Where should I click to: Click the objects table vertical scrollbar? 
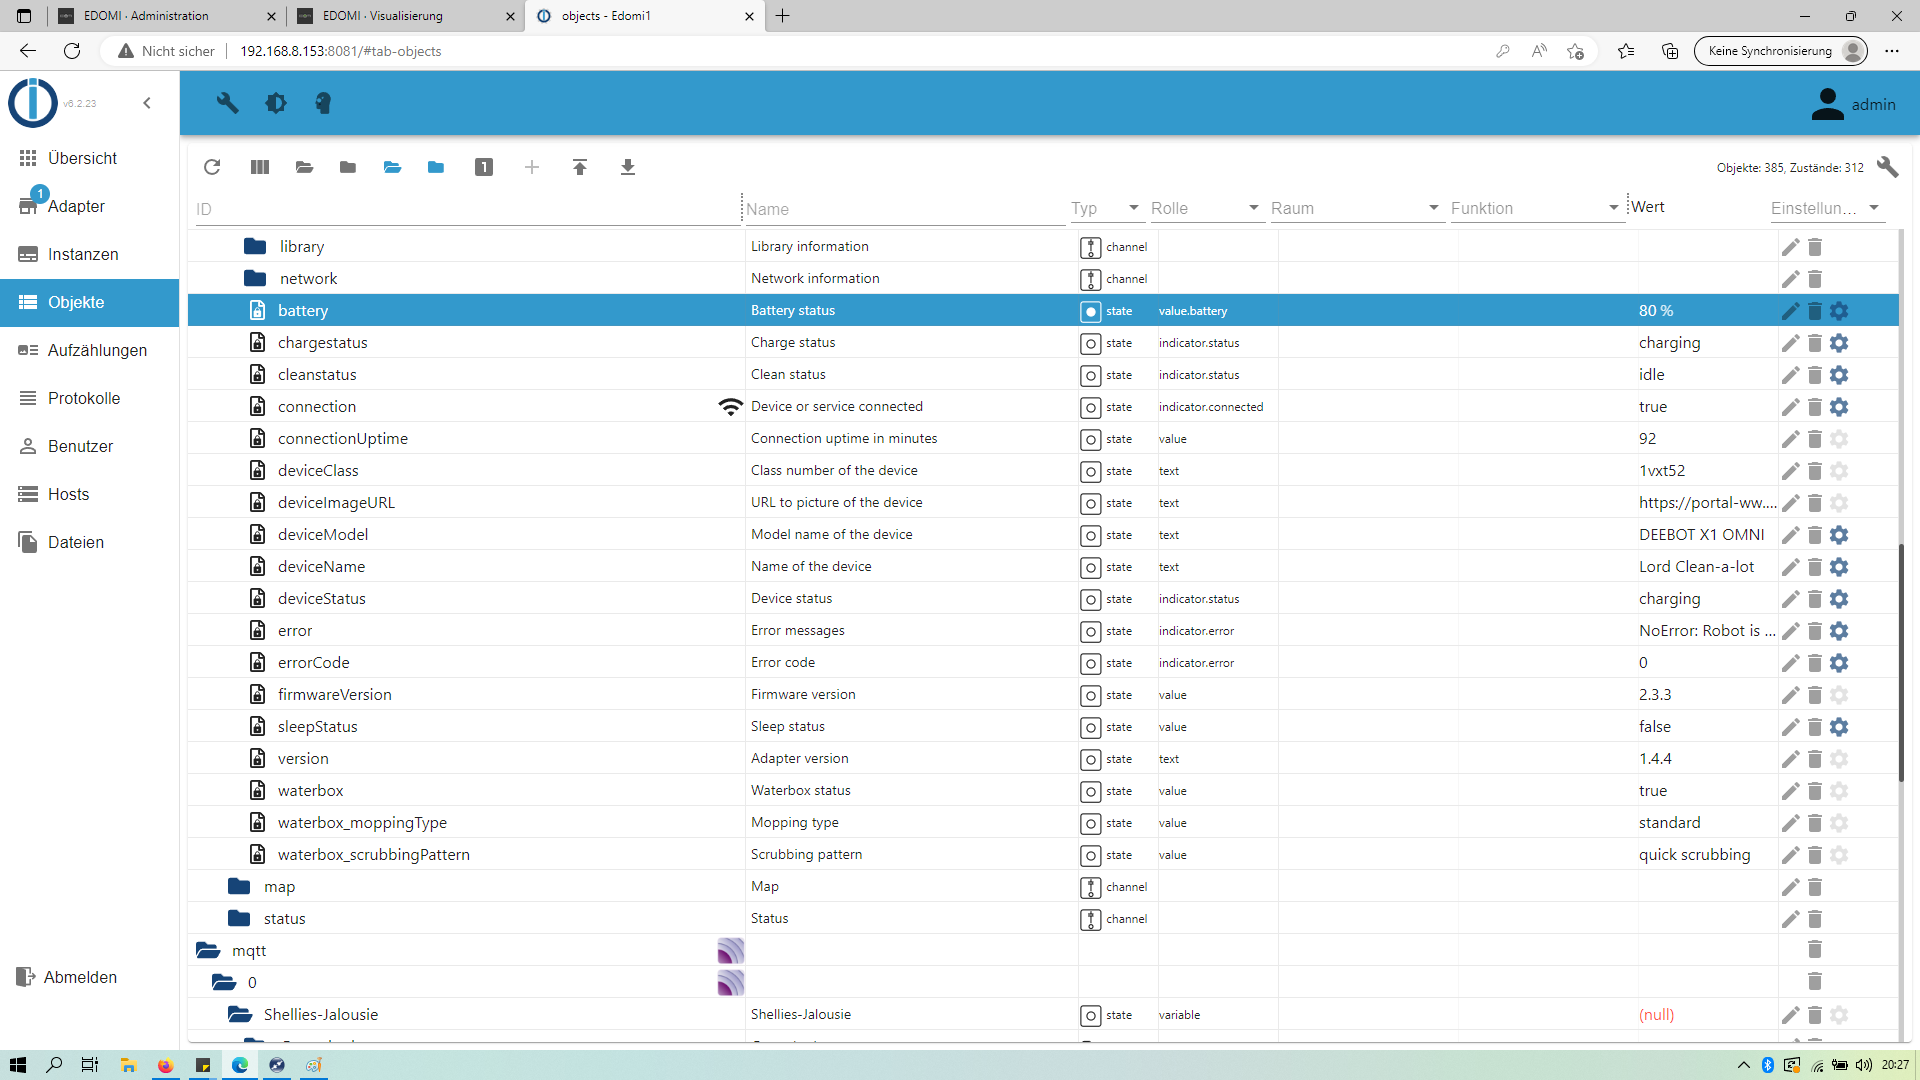coord(1900,660)
